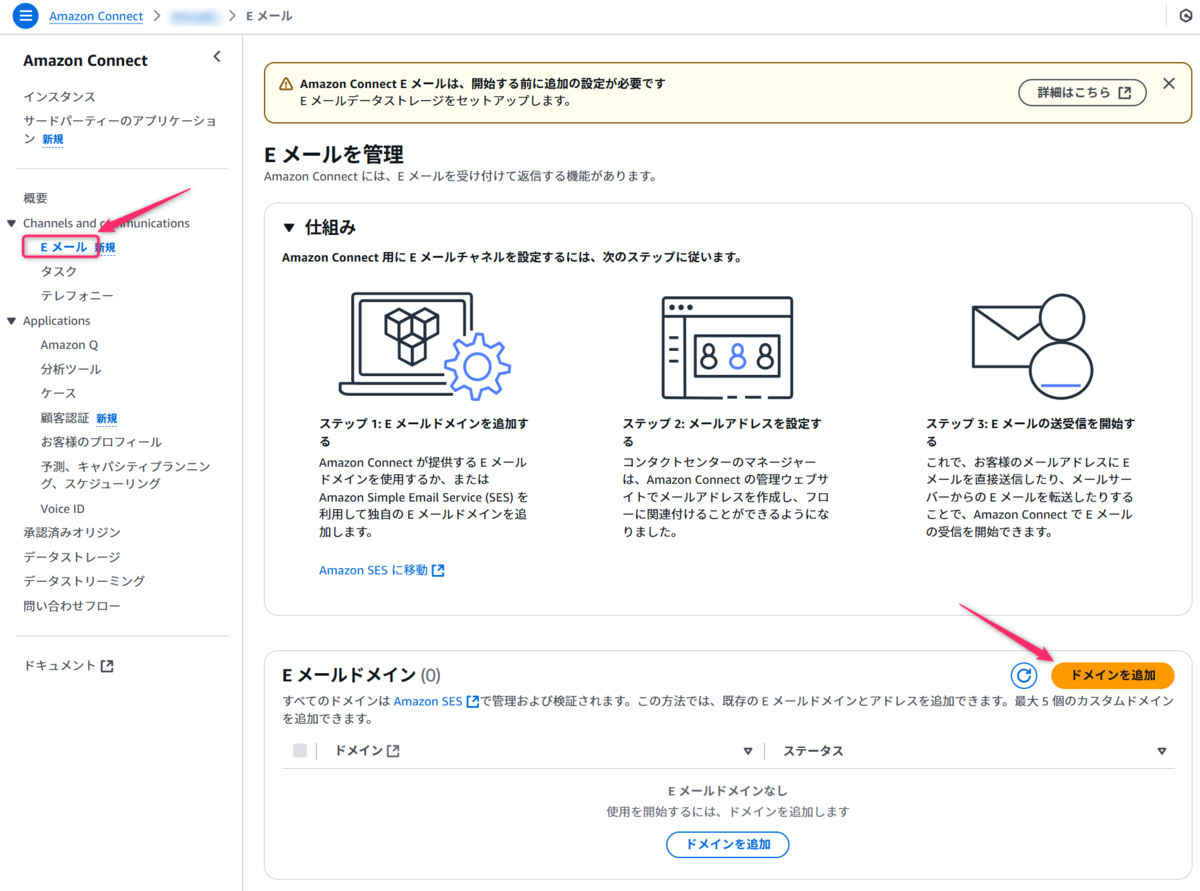Select タスク sidebar item

point(58,272)
